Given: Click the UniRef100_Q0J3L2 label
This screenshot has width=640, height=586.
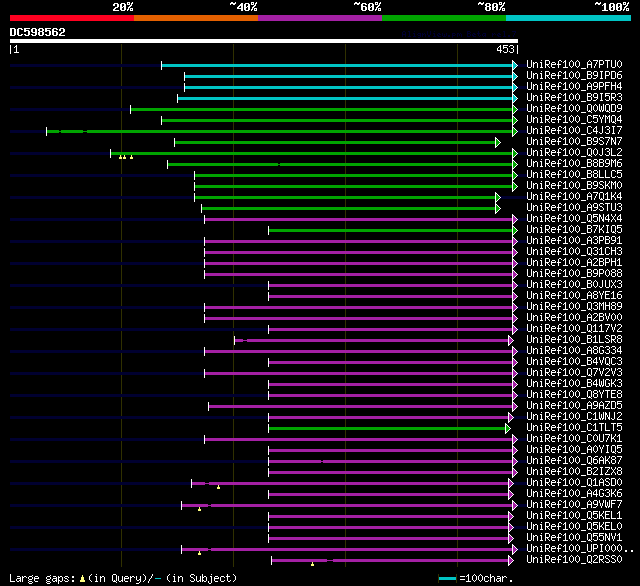Looking at the screenshot, I should click(x=574, y=153).
